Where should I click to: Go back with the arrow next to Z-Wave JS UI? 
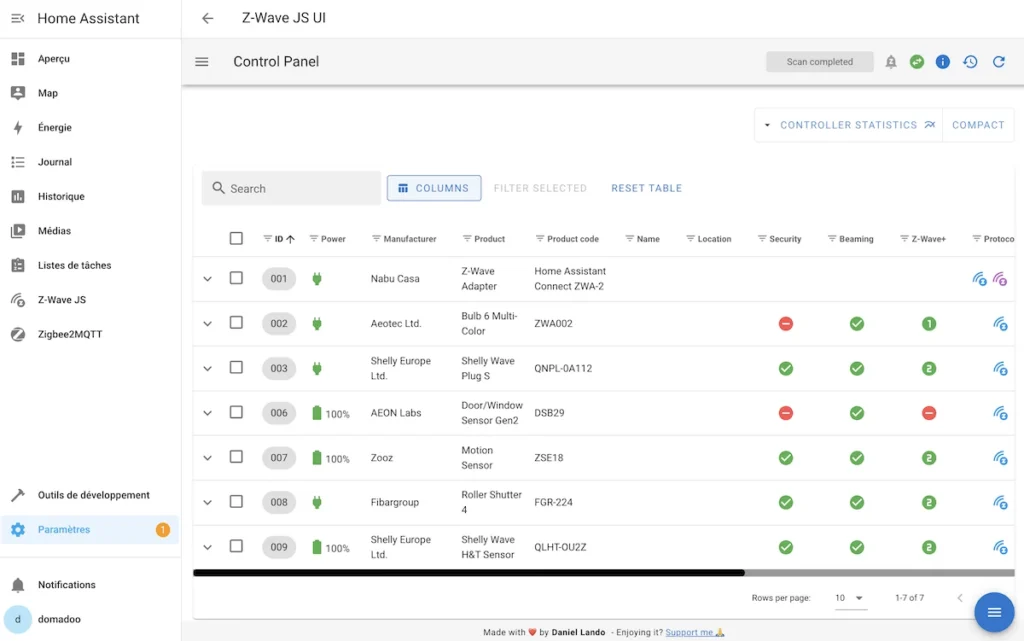[208, 18]
